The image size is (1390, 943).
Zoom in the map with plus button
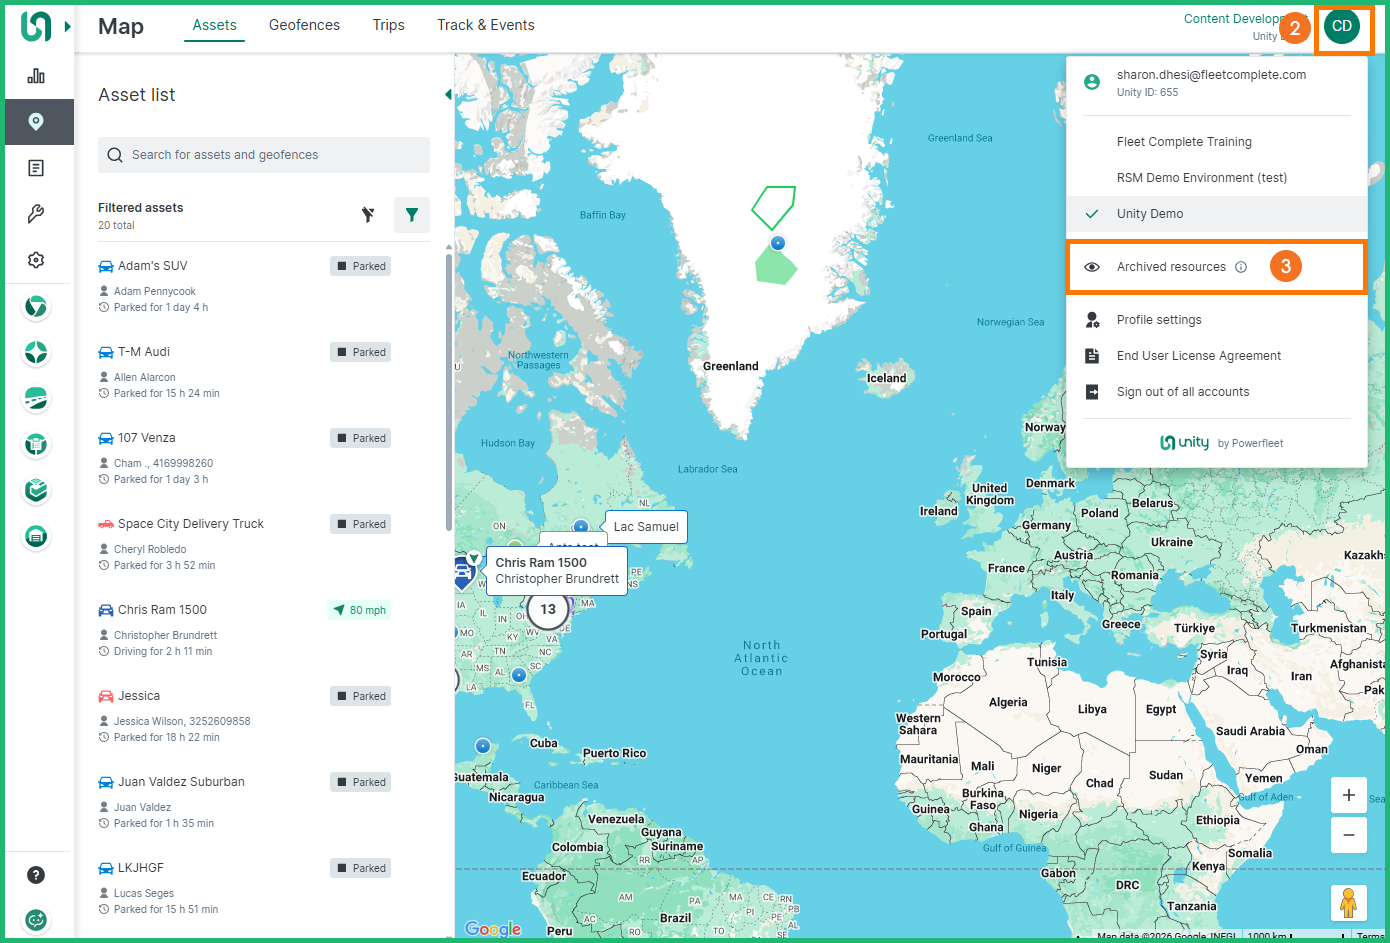pyautogui.click(x=1348, y=795)
